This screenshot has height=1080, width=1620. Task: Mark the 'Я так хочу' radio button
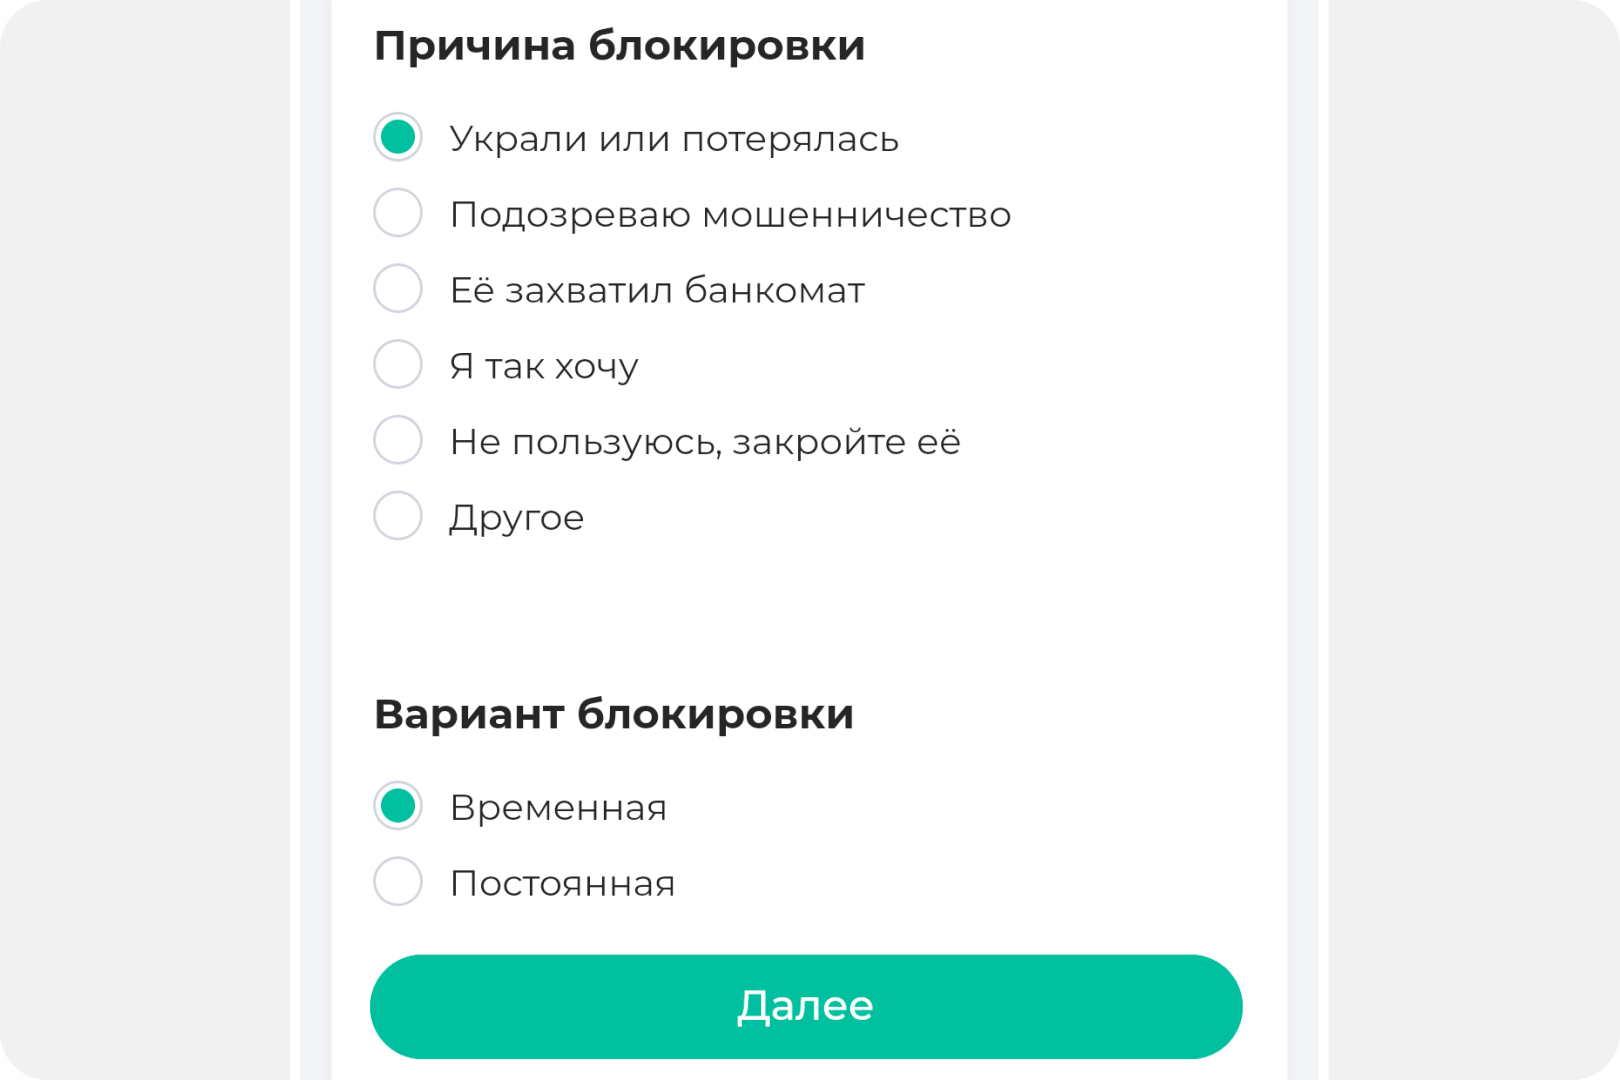pos(398,364)
